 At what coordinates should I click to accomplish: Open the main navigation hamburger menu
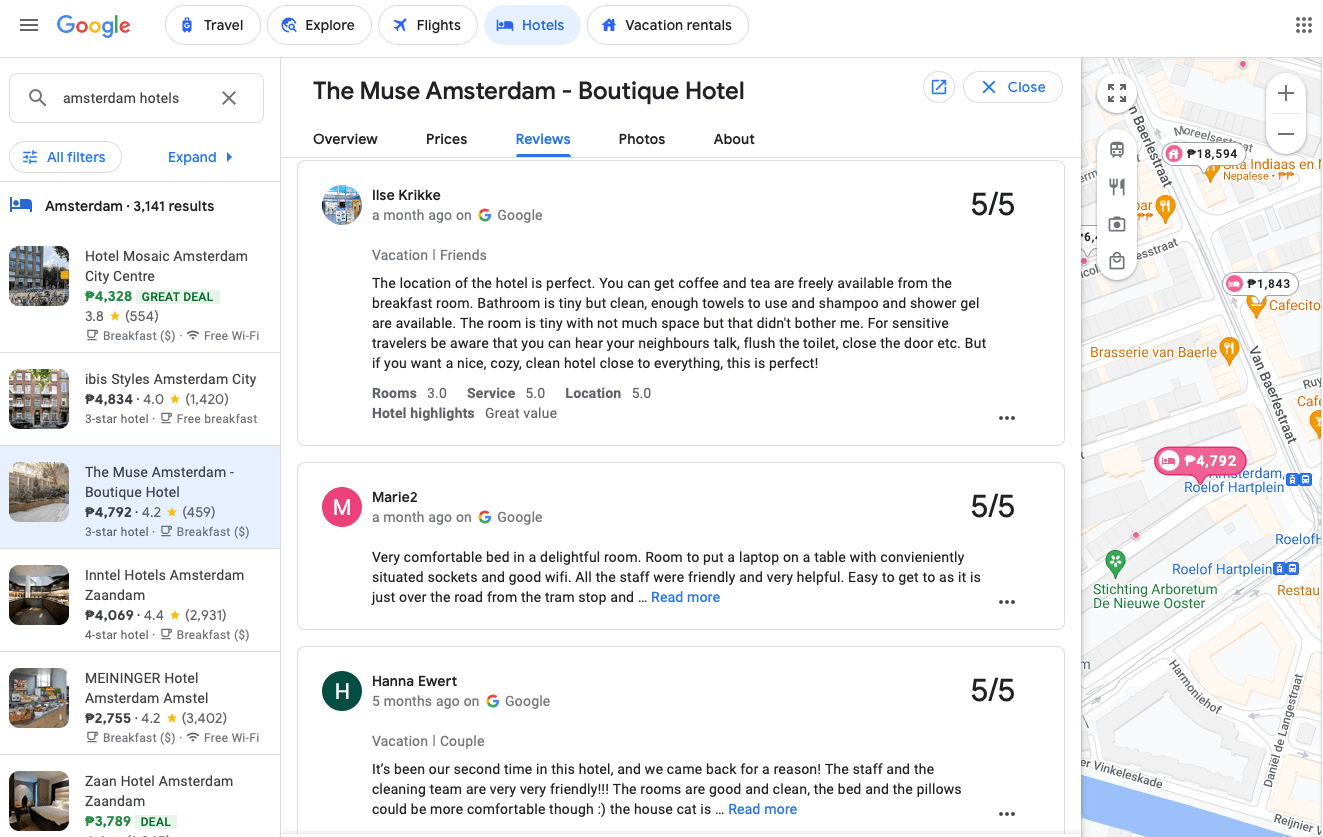[28, 24]
